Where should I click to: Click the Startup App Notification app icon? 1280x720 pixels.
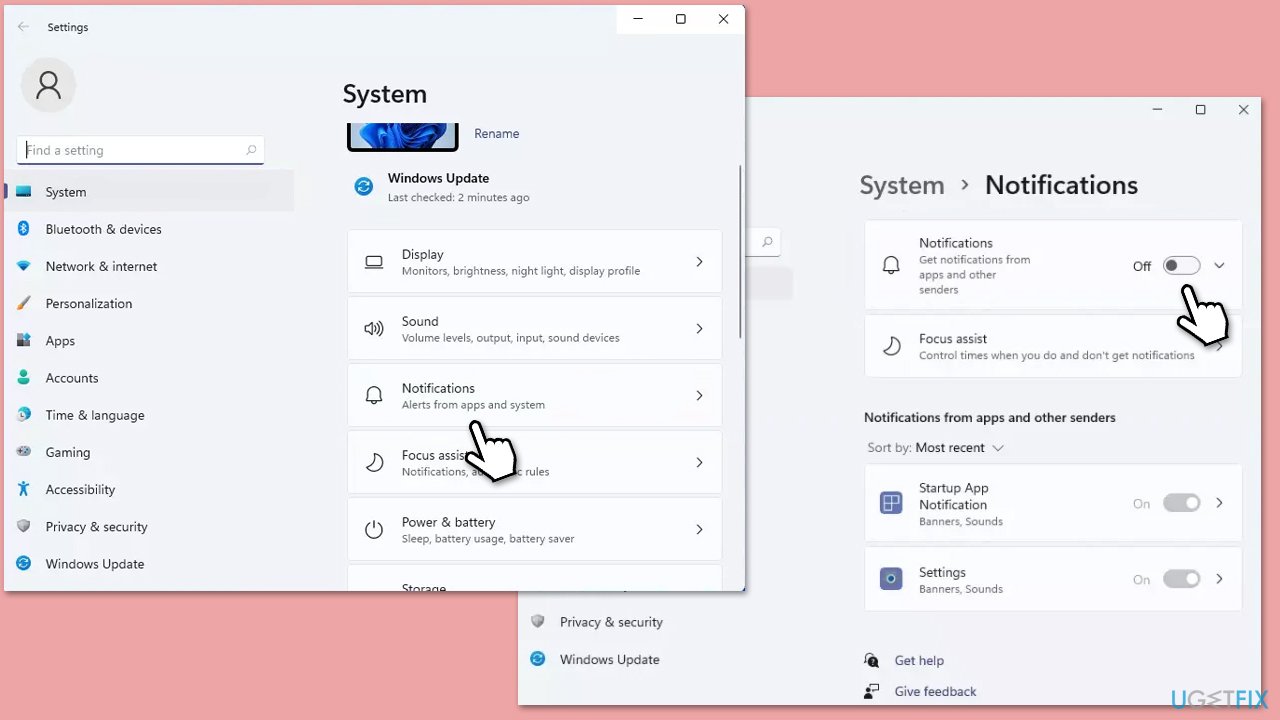[890, 503]
